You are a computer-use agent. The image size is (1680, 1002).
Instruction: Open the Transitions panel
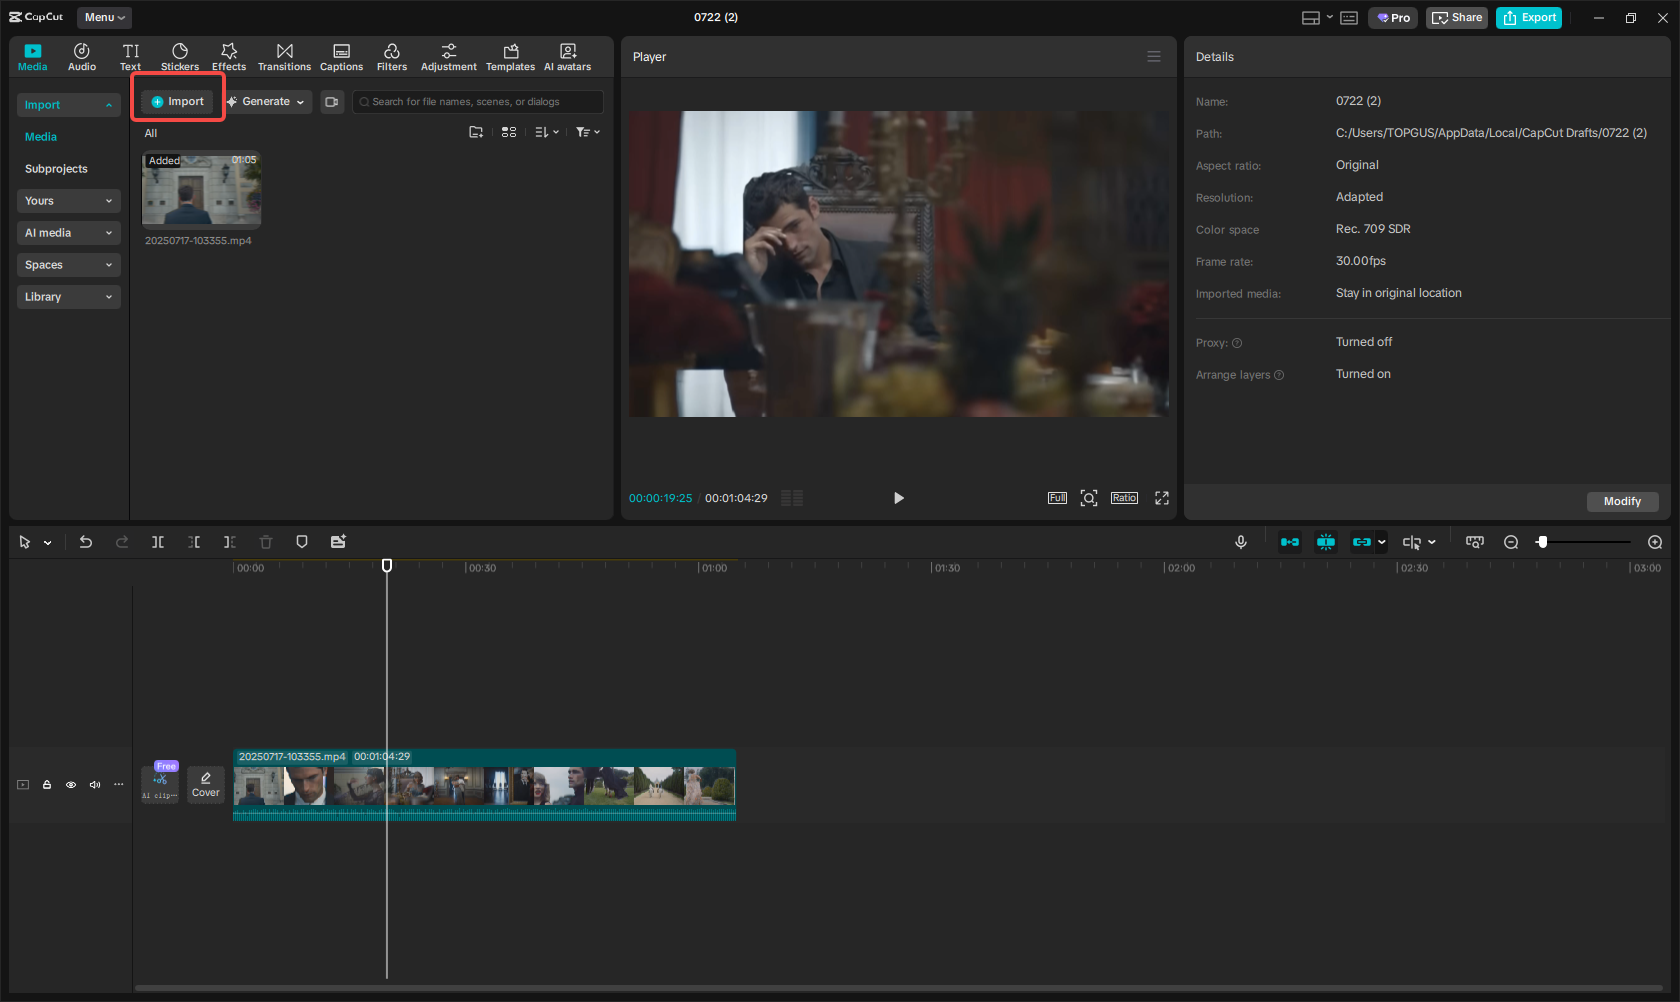284,56
